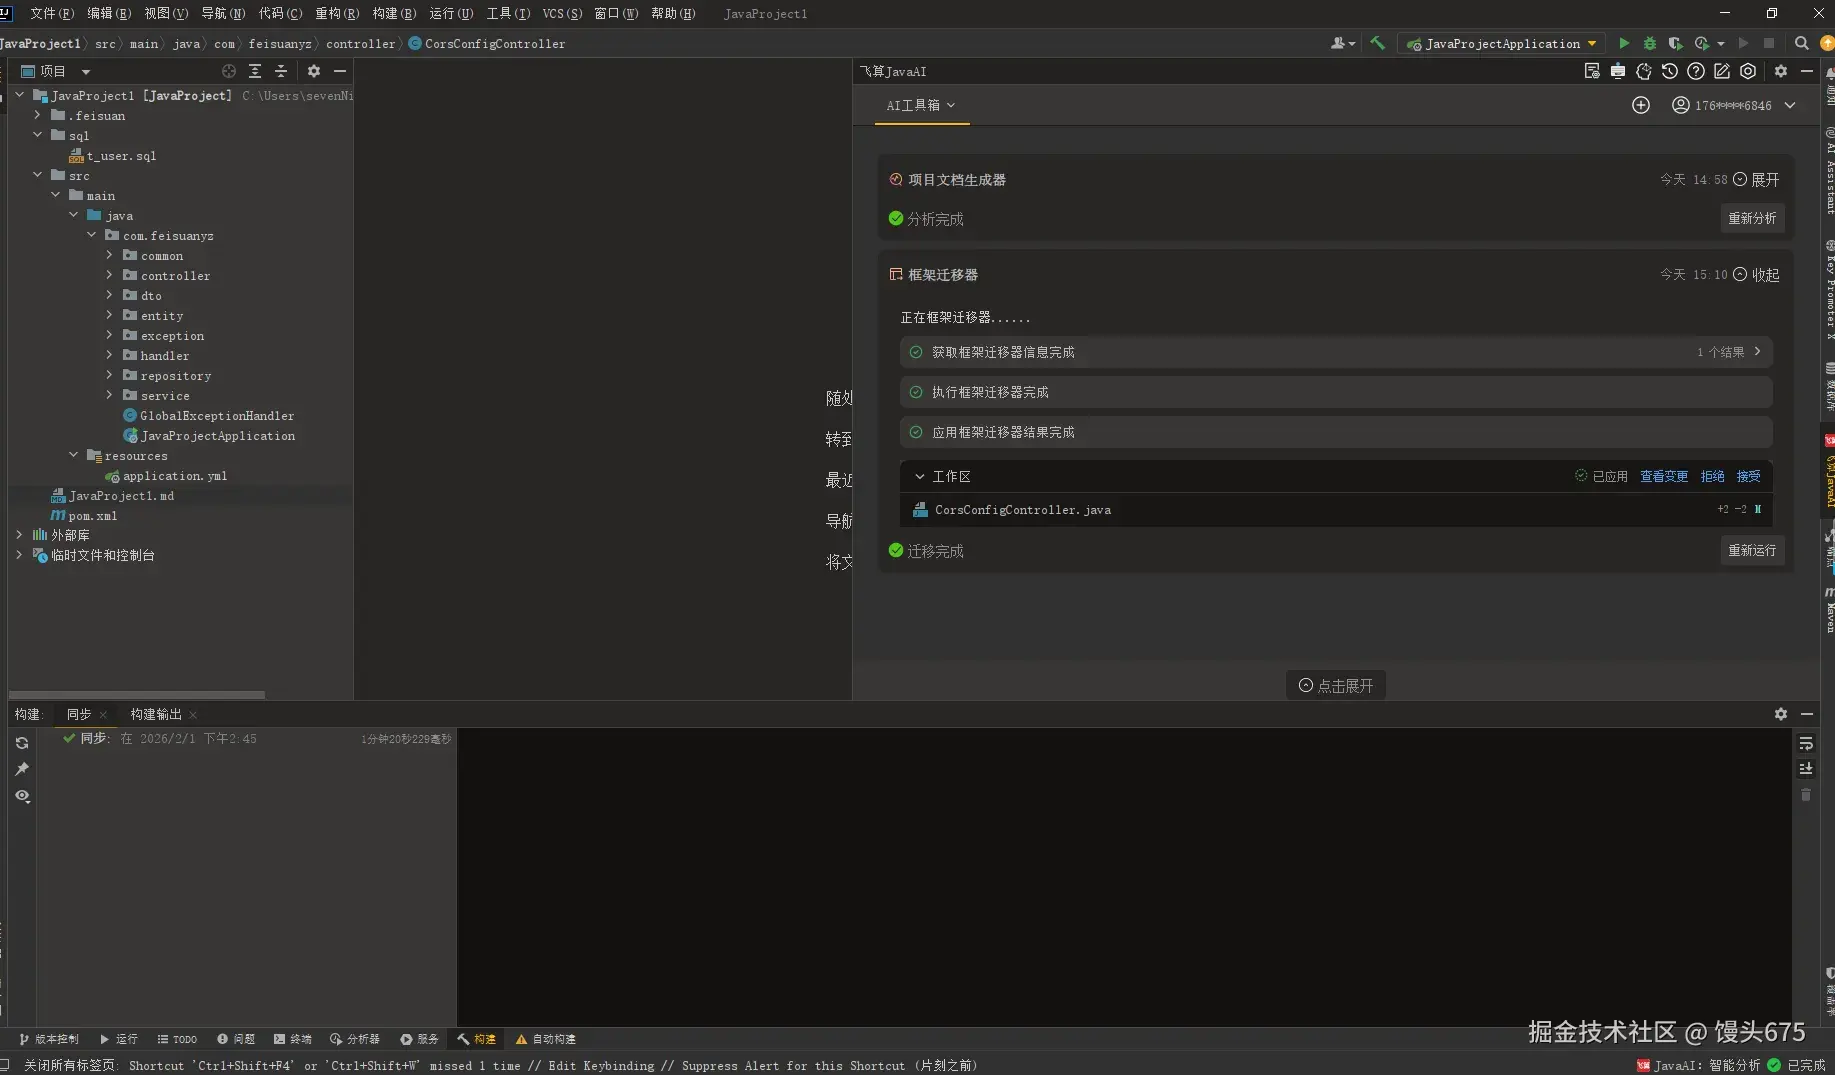Click the Project panel horizontal scrollbar
Viewport: 1835px width, 1075px height.
(x=137, y=694)
